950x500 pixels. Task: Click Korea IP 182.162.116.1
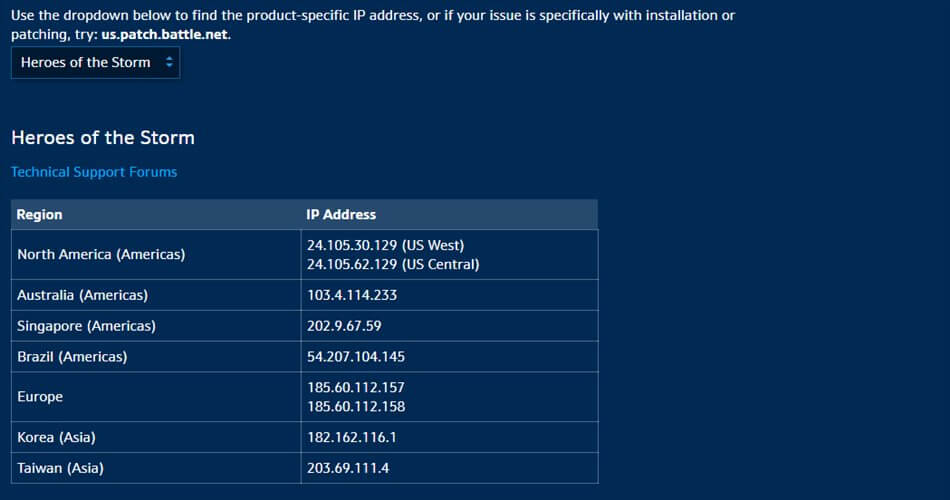(x=352, y=437)
